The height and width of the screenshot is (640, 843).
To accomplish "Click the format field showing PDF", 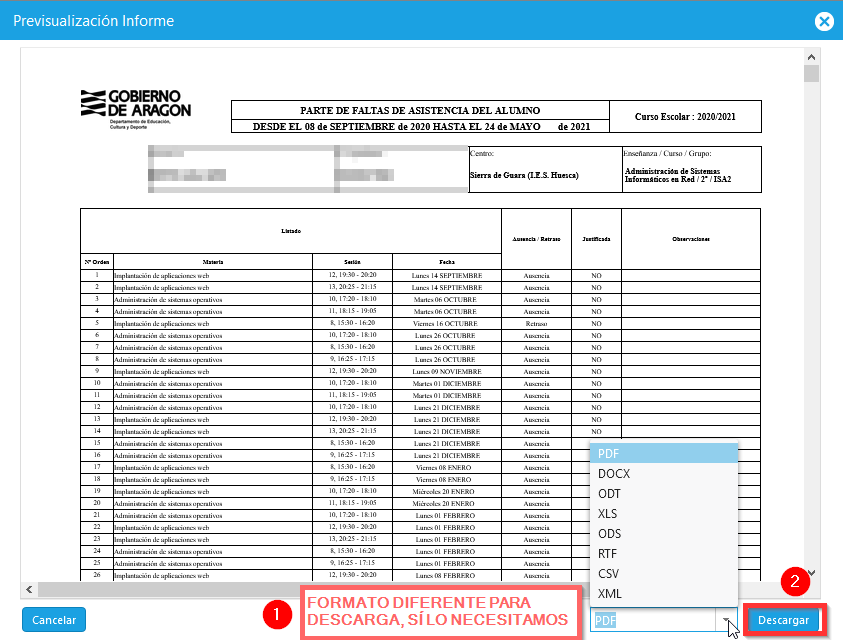I will point(654,620).
